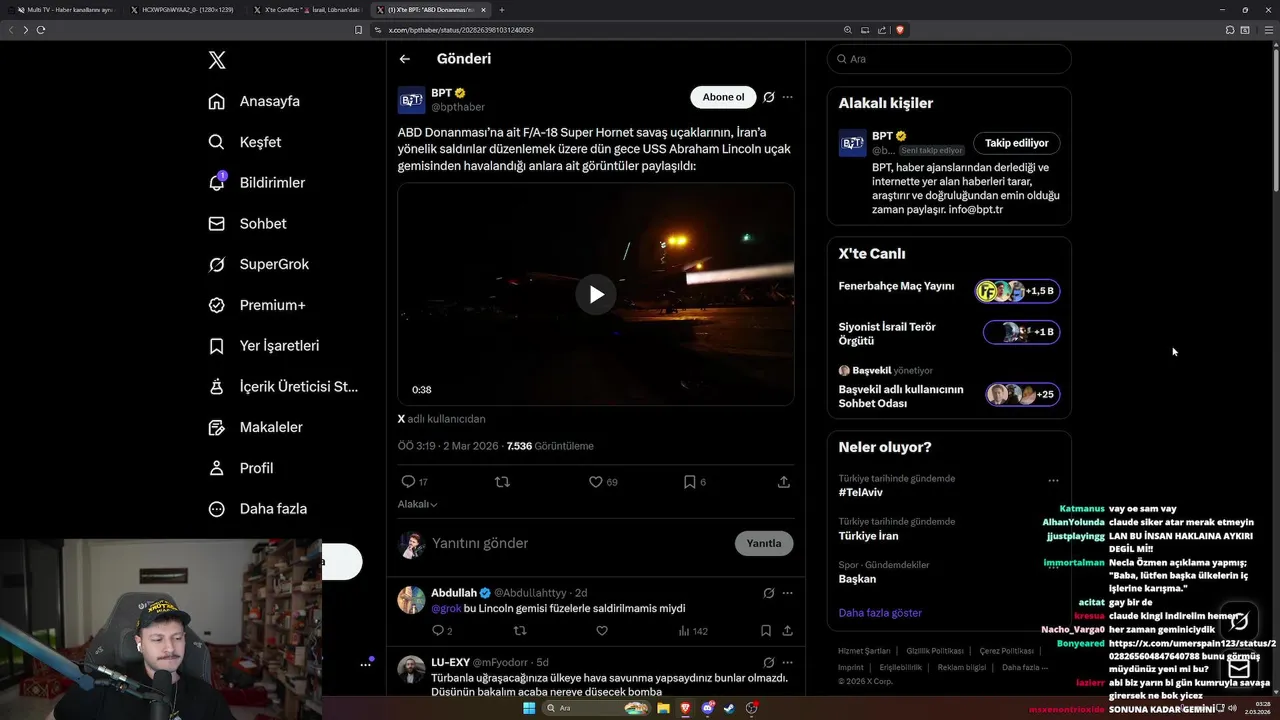1280x720 pixels.
Task: Like Abdullah's reply
Action: click(x=602, y=631)
